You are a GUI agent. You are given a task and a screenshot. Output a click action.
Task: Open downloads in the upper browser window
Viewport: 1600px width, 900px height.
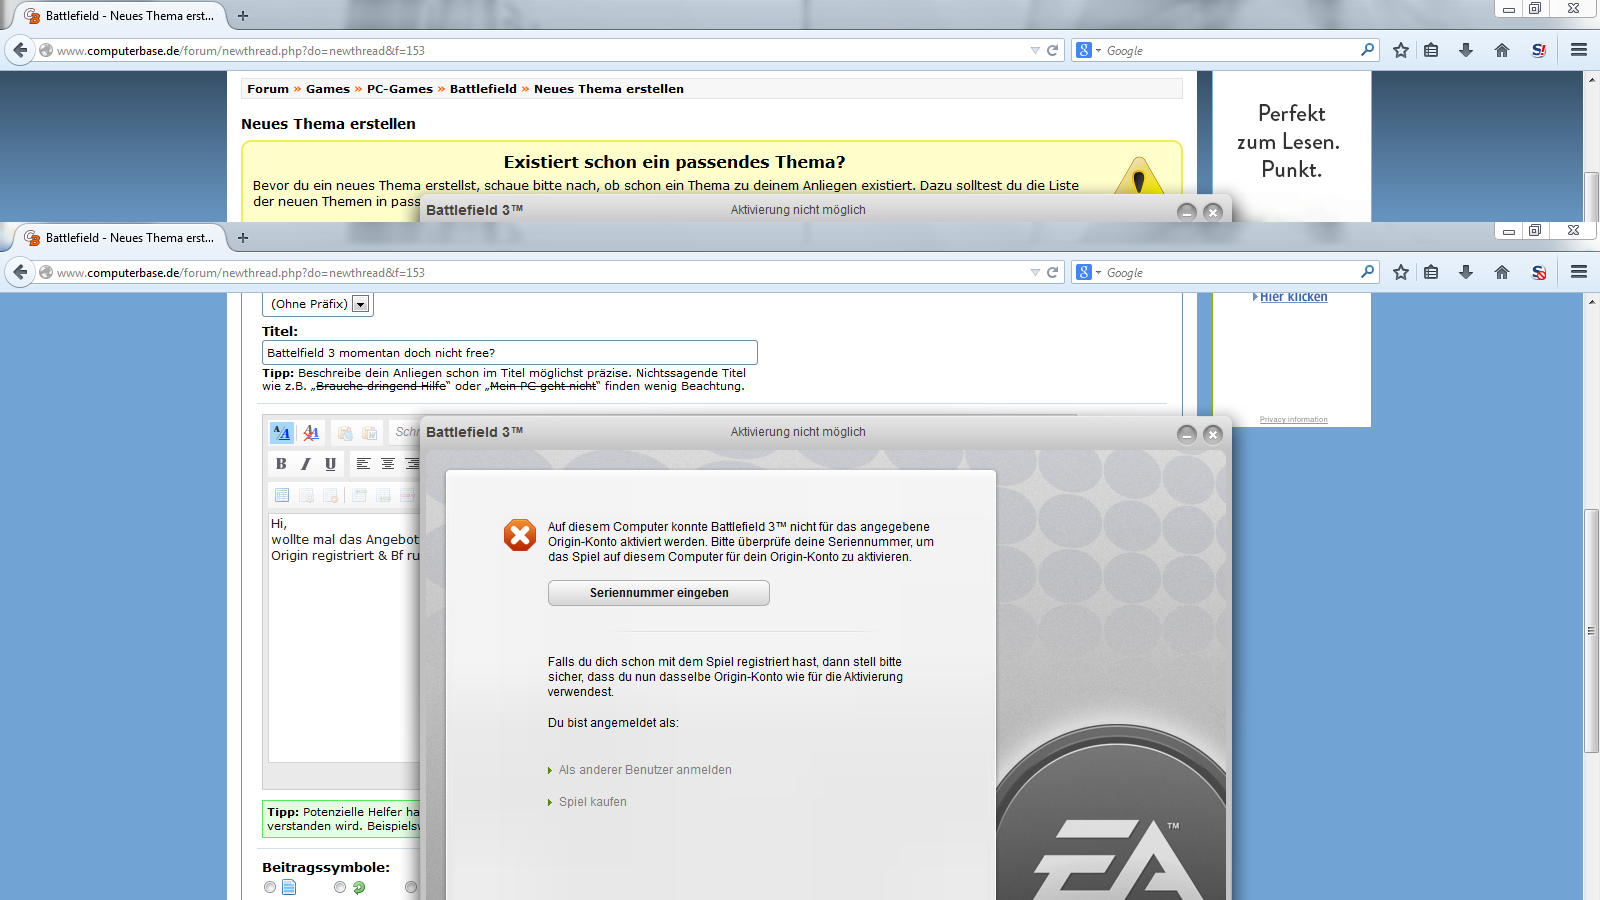(1466, 50)
